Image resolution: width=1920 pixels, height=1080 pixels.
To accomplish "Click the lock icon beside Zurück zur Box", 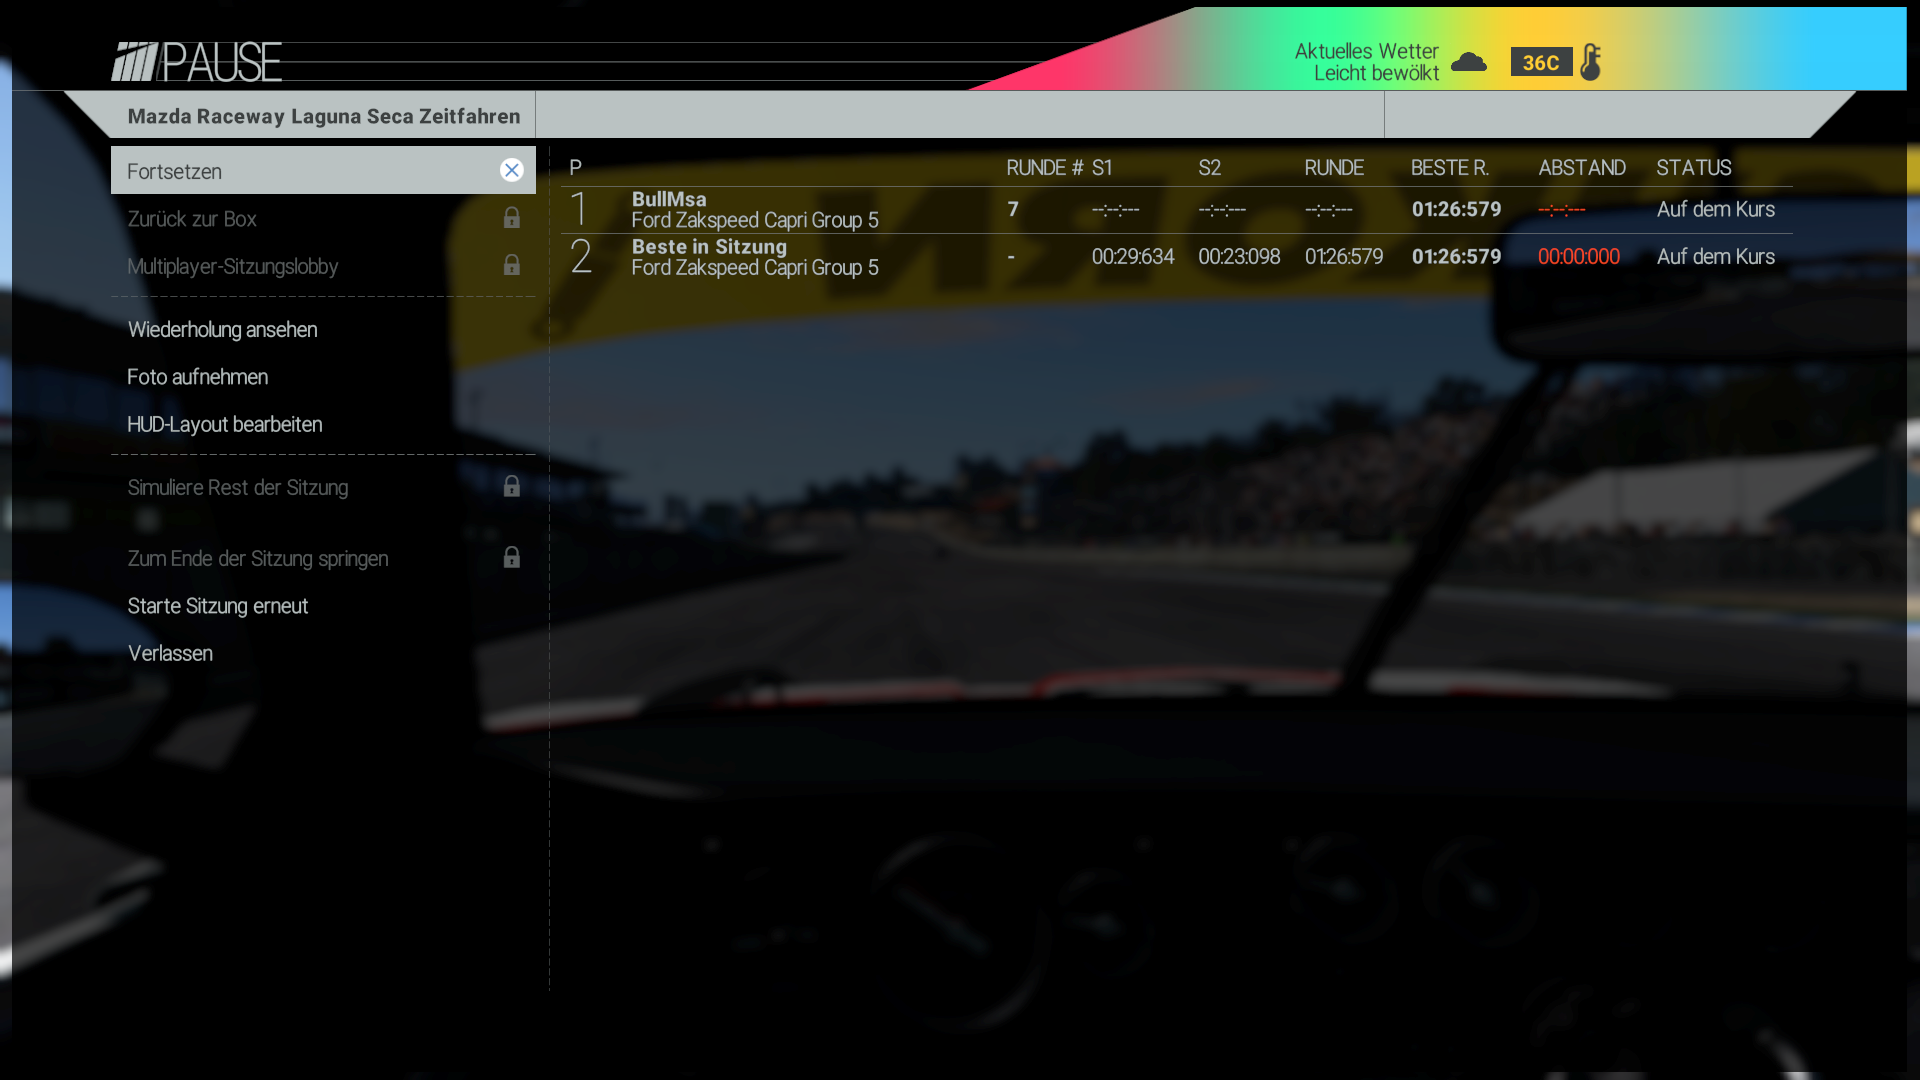I will pyautogui.click(x=511, y=217).
